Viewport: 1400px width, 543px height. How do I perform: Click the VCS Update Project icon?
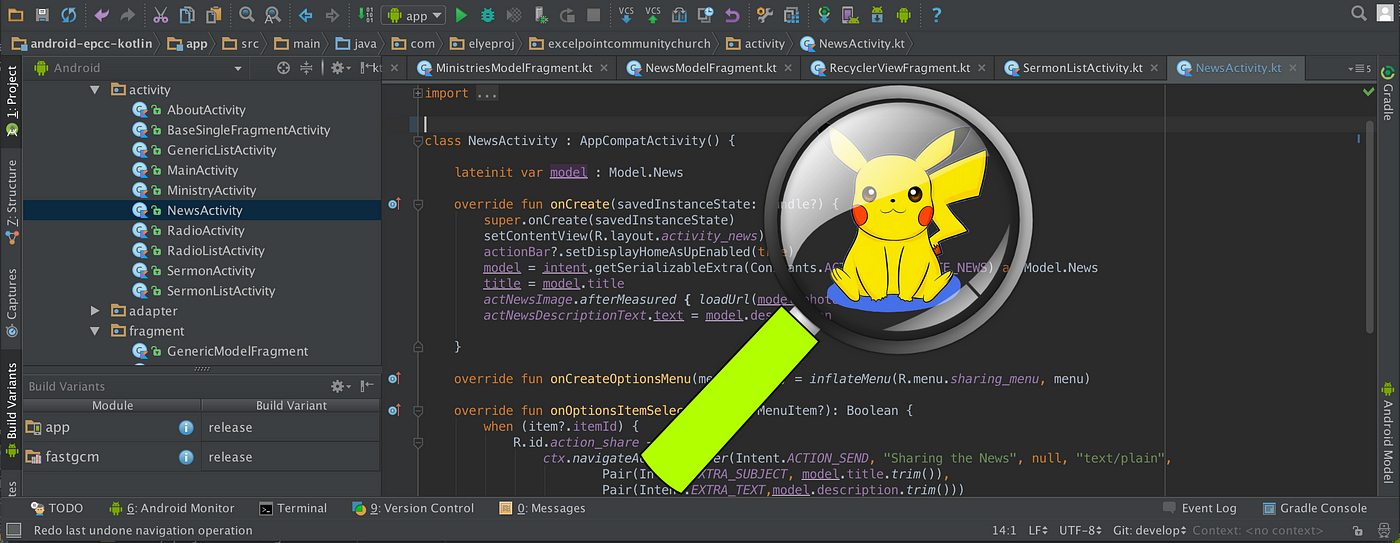[626, 14]
